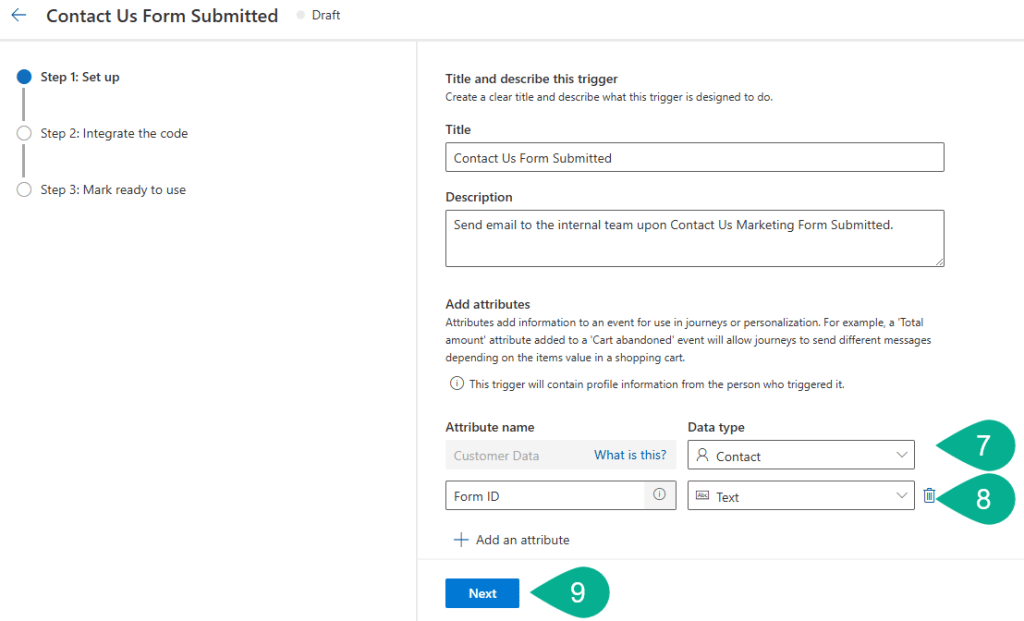Delete the Form ID attribute with trash icon
The image size is (1024, 621).
929,496
